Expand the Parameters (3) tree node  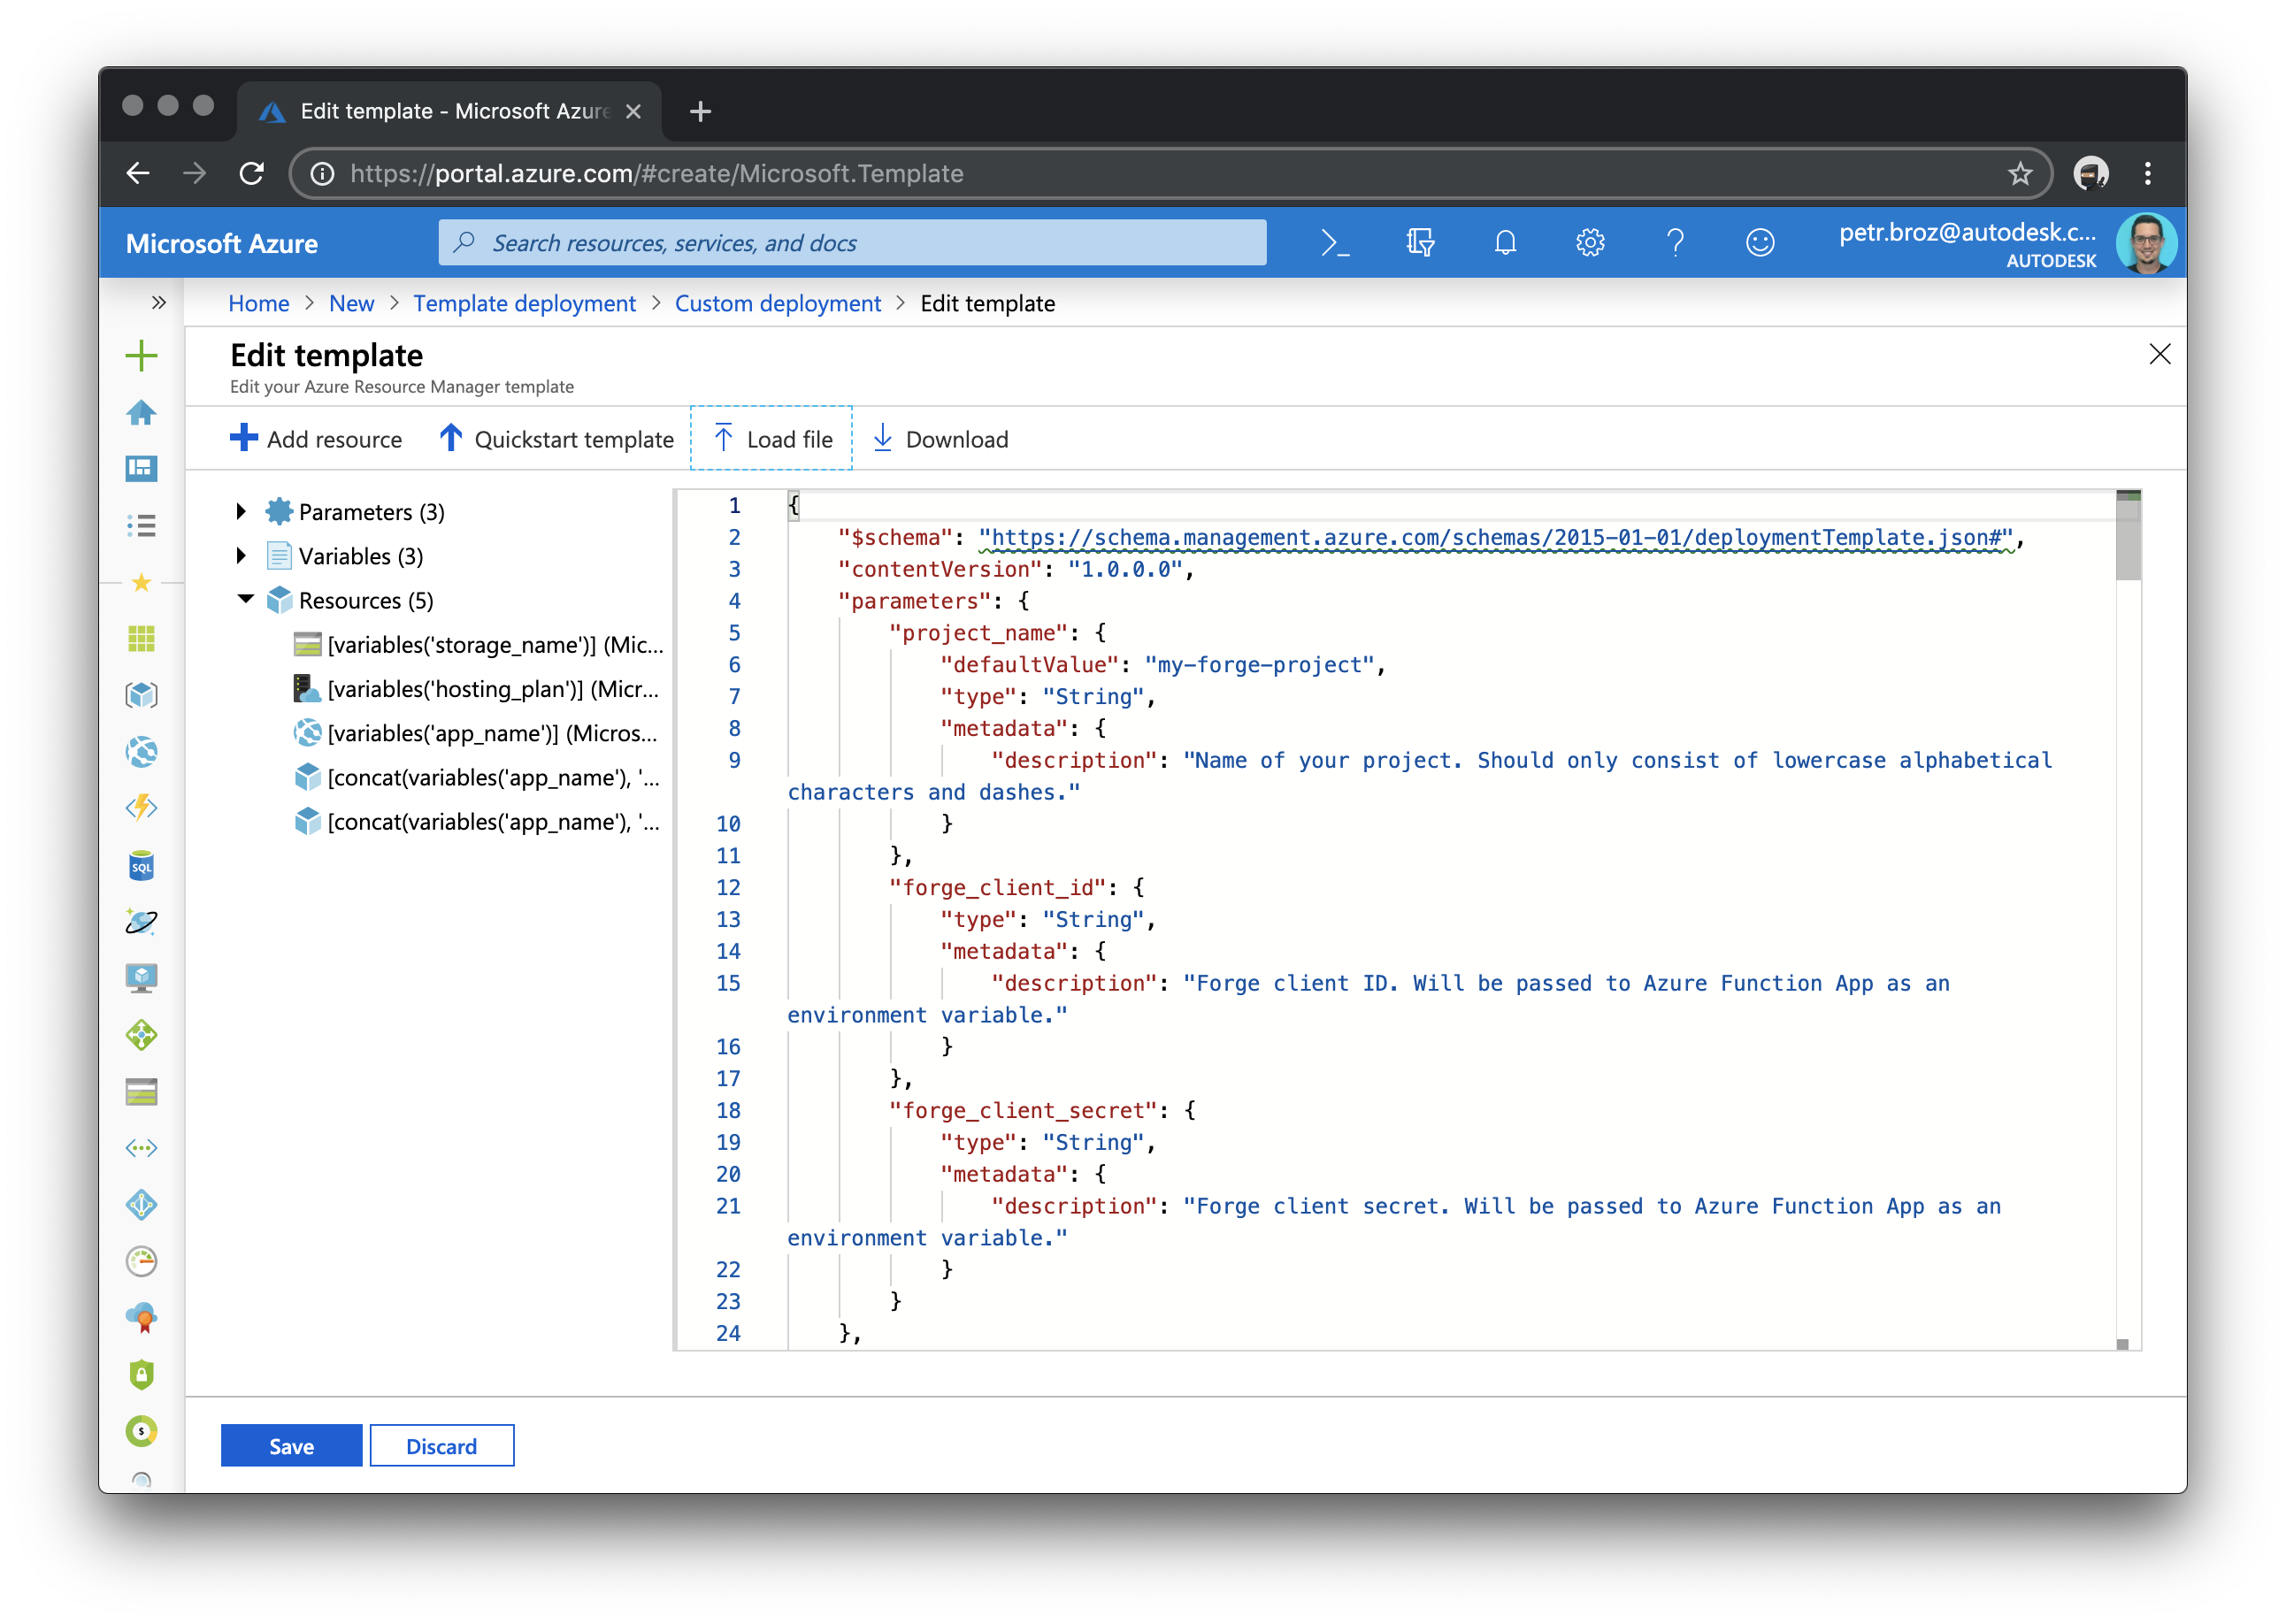coord(241,511)
